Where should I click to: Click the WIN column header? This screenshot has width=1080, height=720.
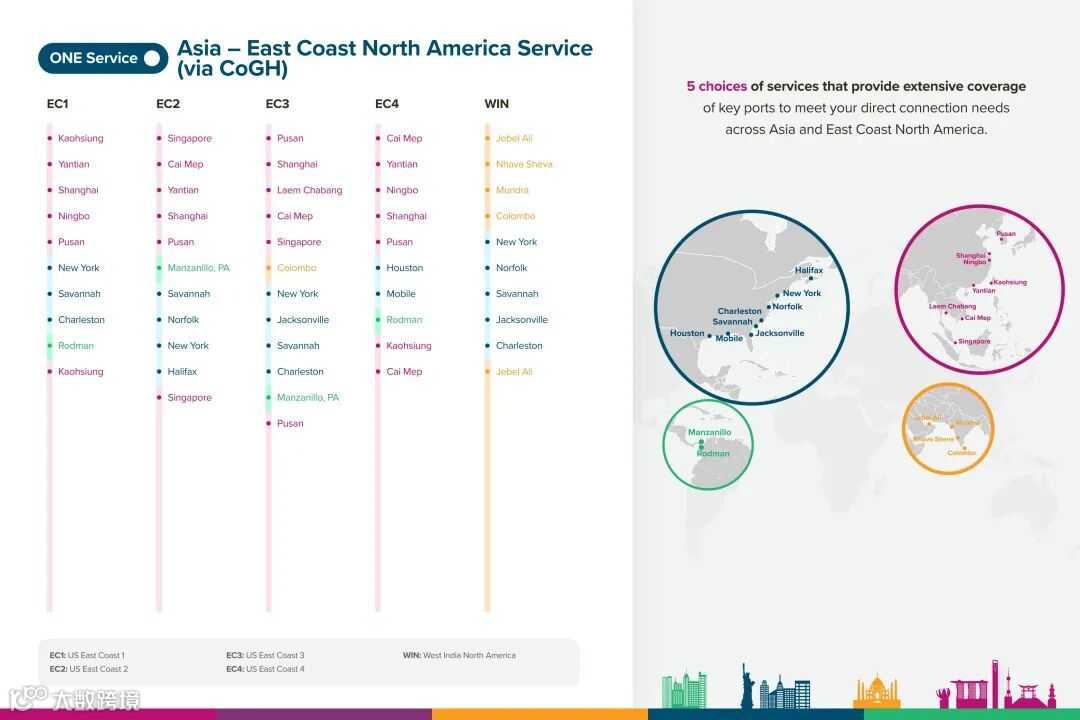[x=496, y=104]
